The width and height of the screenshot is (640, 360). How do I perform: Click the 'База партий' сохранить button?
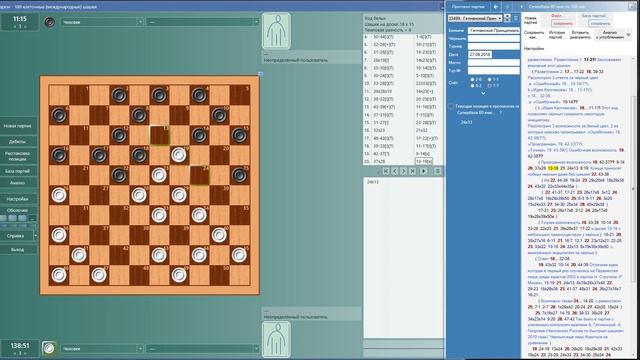pyautogui.click(x=599, y=23)
